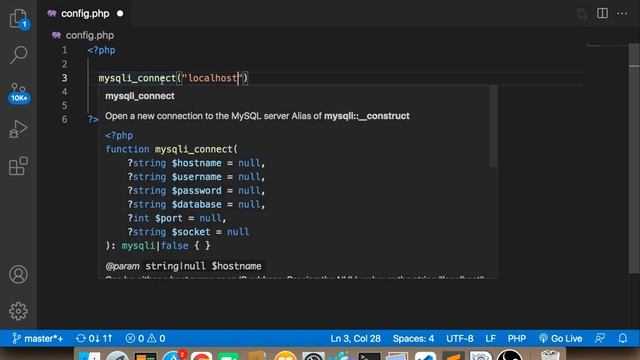Change indentation via Spaces: 4
The width and height of the screenshot is (640, 360).
click(x=413, y=338)
